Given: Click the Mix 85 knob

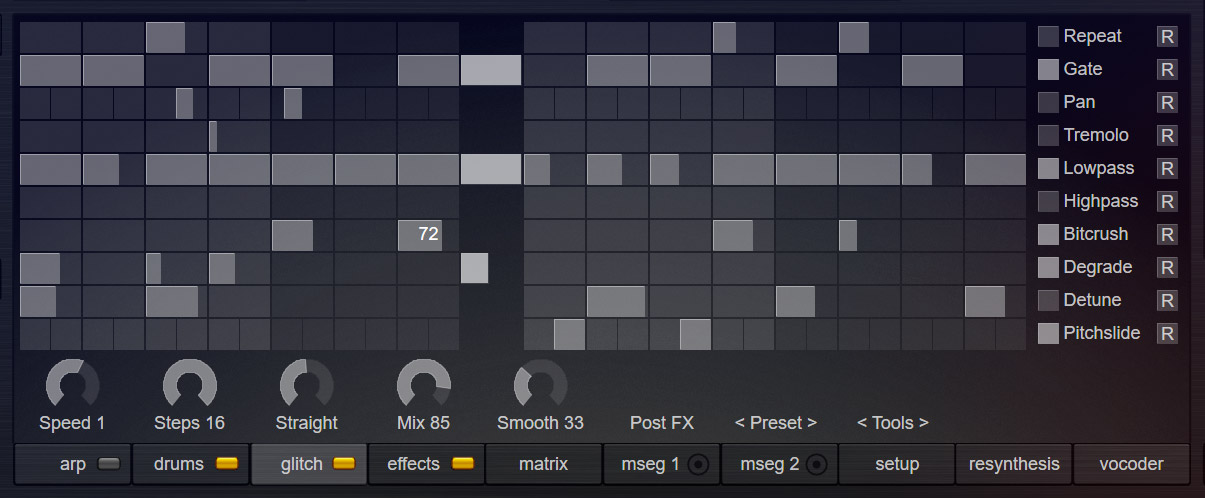Looking at the screenshot, I should (423, 385).
